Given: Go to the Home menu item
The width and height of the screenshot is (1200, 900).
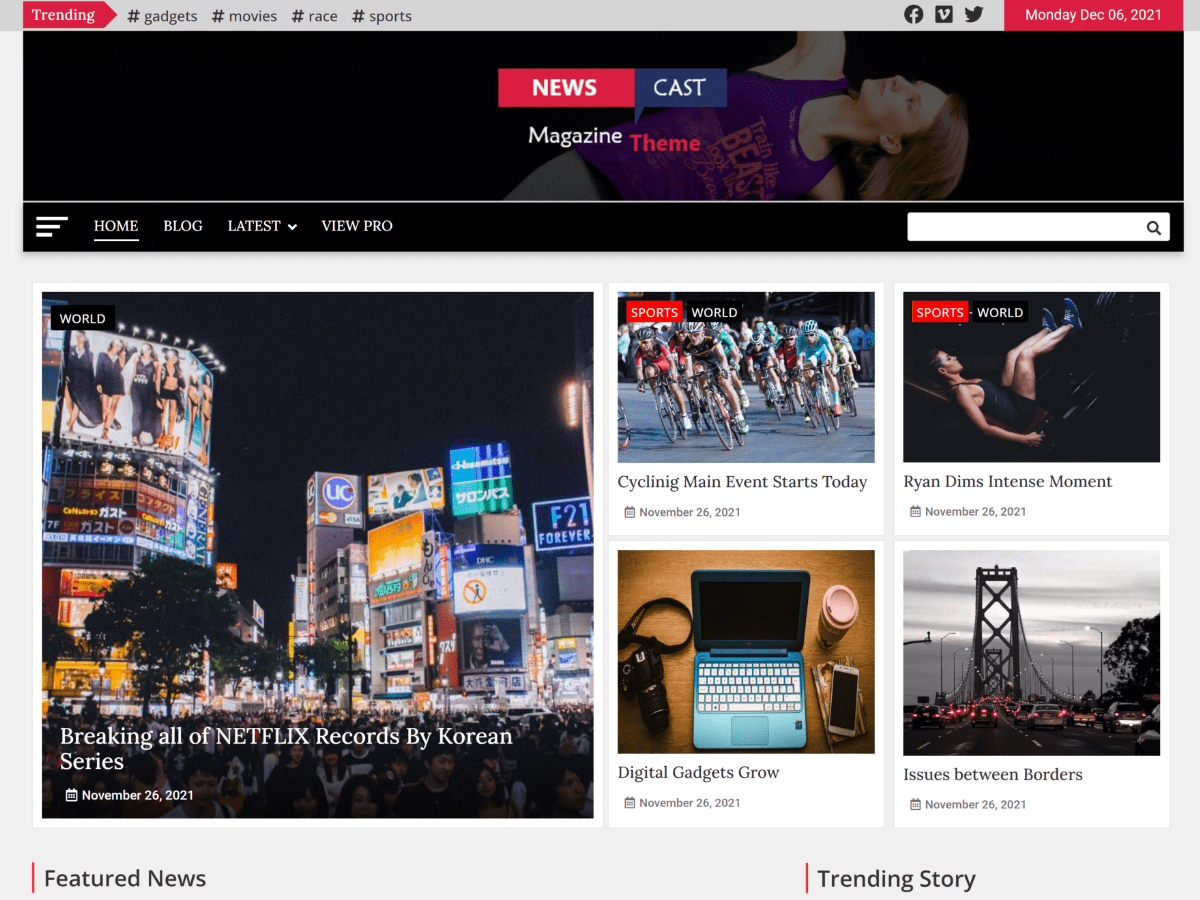Looking at the screenshot, I should [116, 226].
